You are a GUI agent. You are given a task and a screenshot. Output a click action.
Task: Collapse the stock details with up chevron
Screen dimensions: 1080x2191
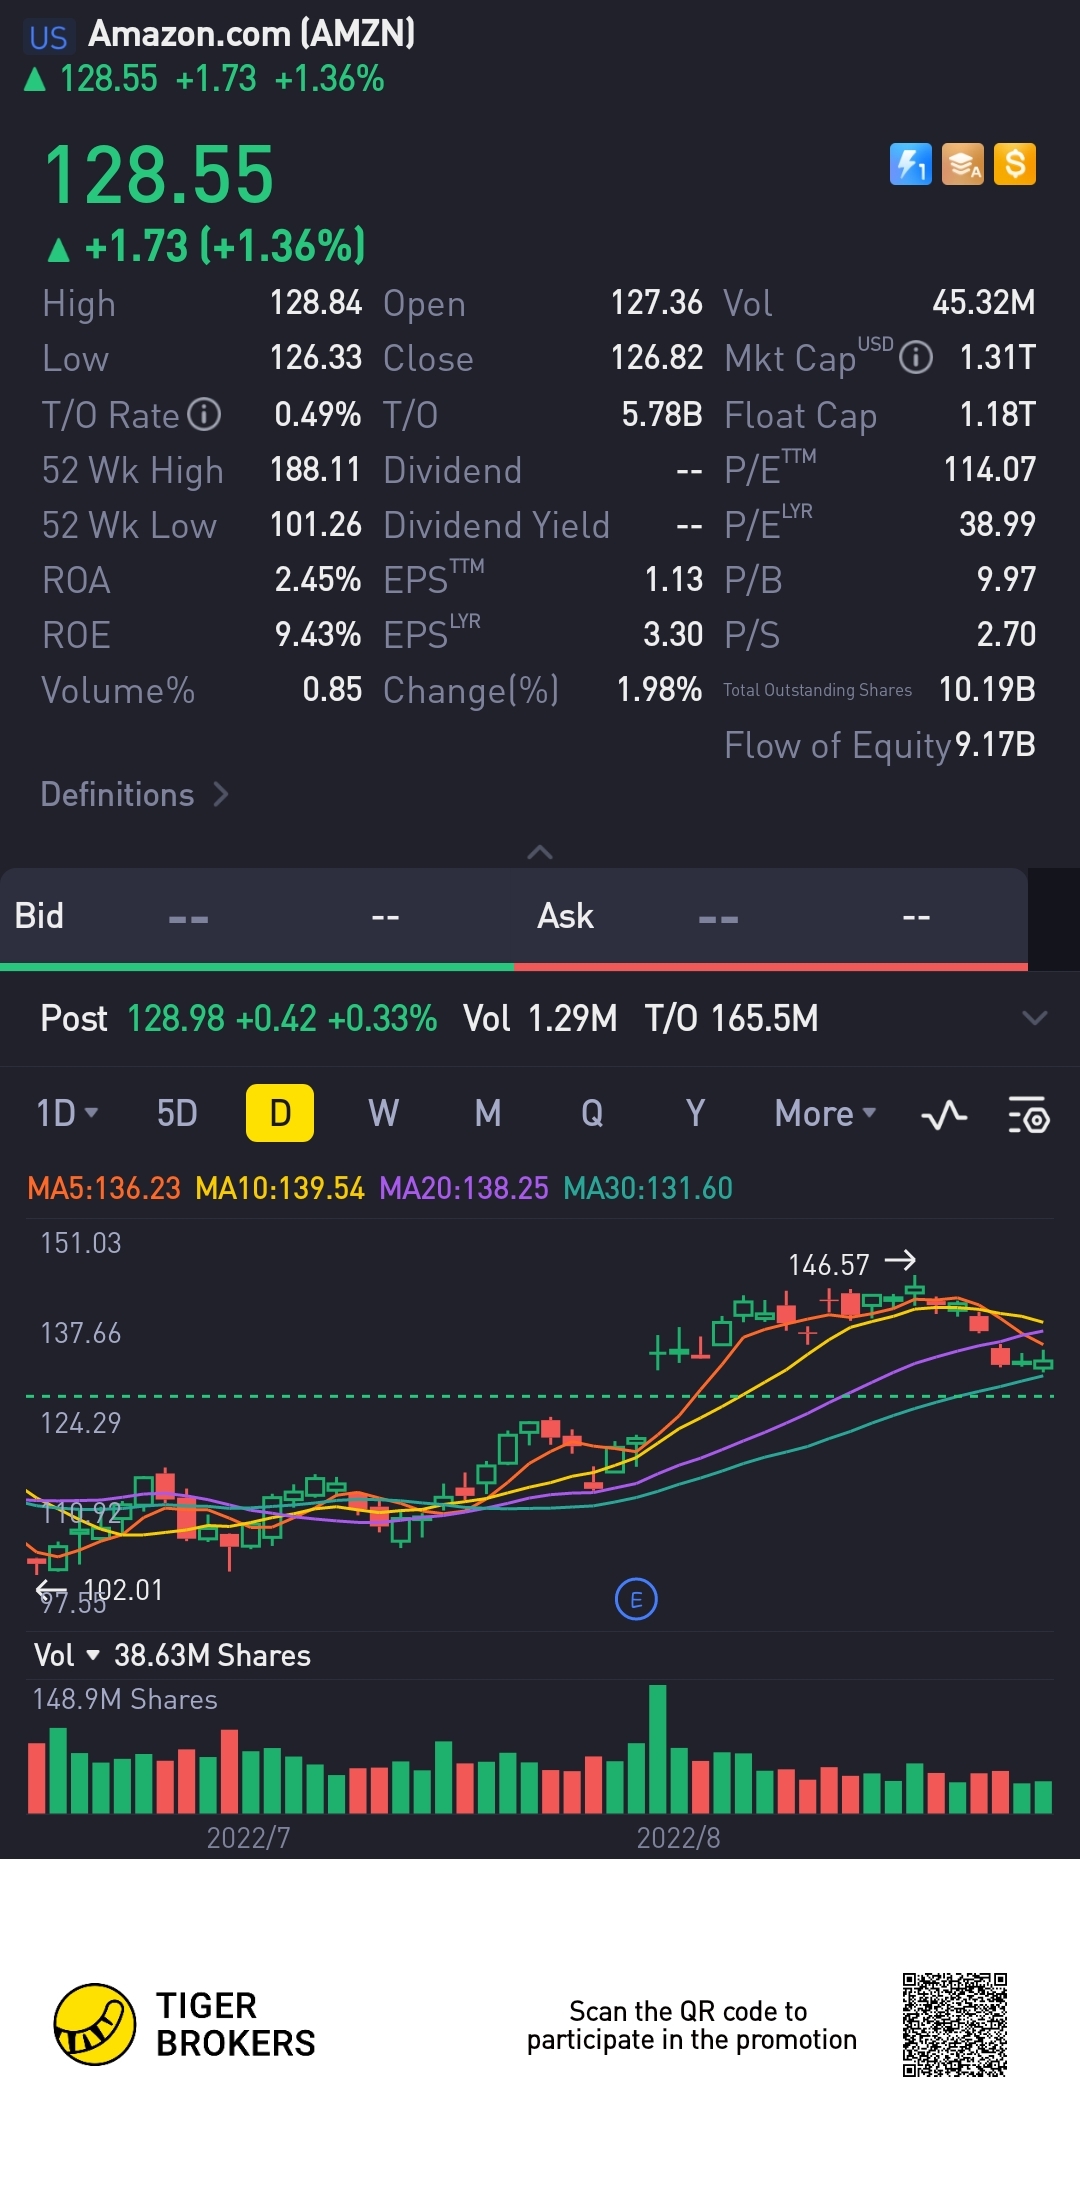pyautogui.click(x=540, y=852)
